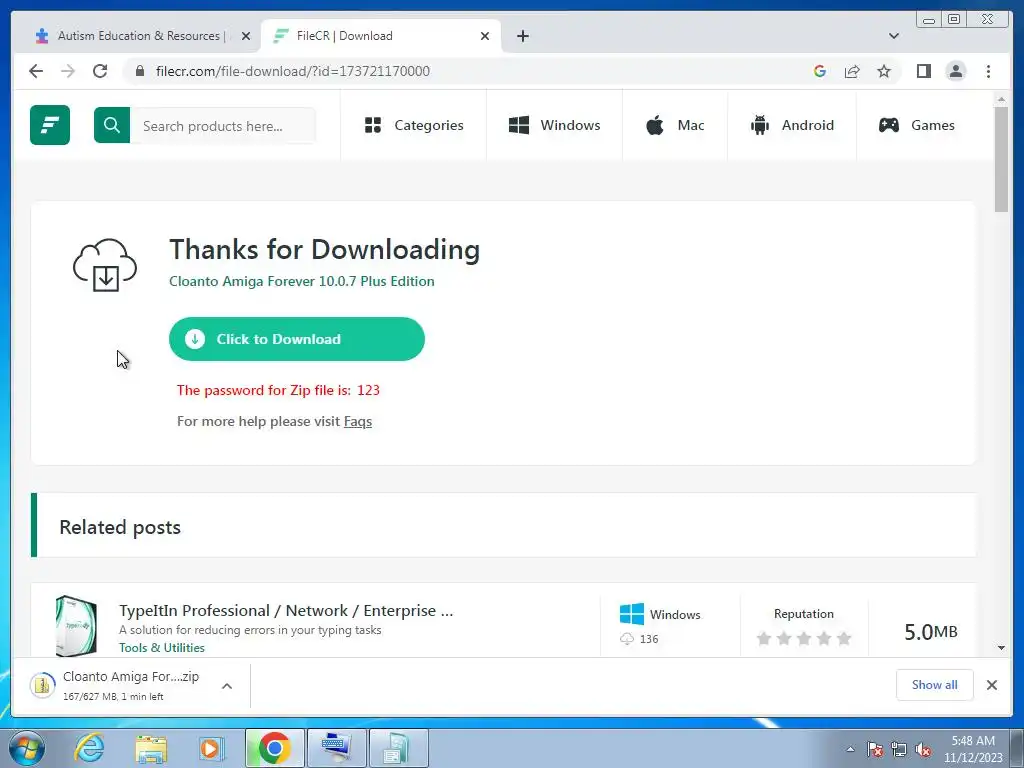1024x768 pixels.
Task: Focus the Search products field
Action: point(223,125)
